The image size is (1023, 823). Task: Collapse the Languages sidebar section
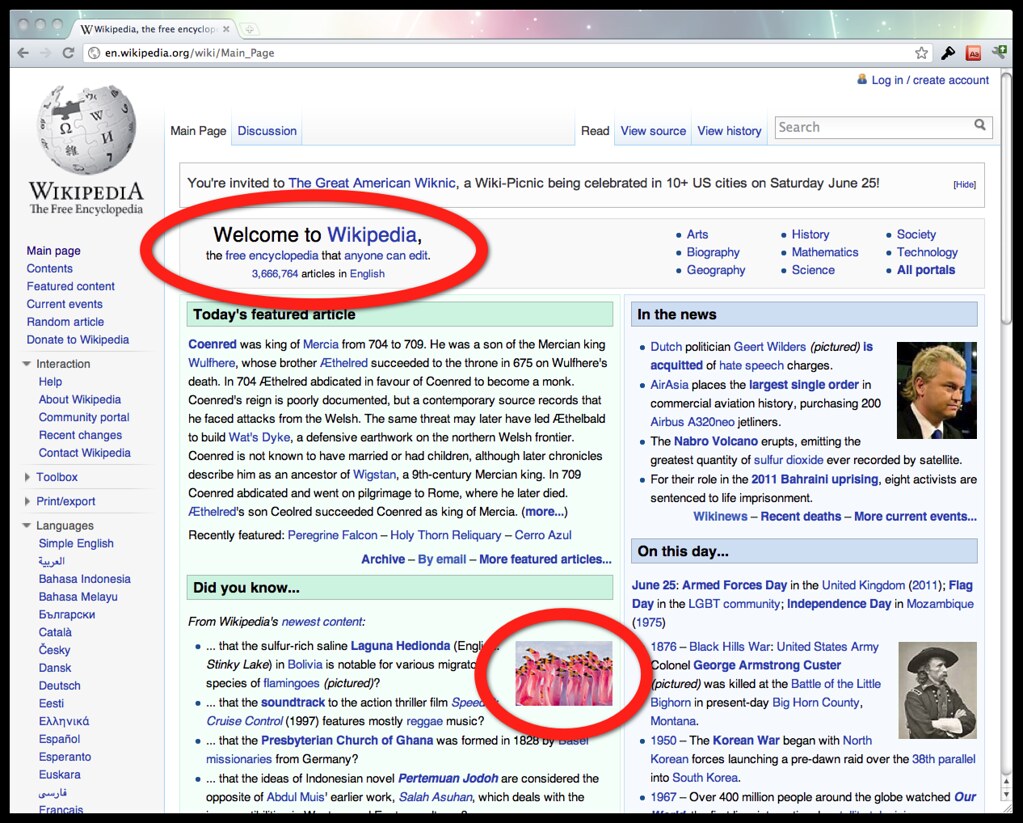(x=27, y=526)
